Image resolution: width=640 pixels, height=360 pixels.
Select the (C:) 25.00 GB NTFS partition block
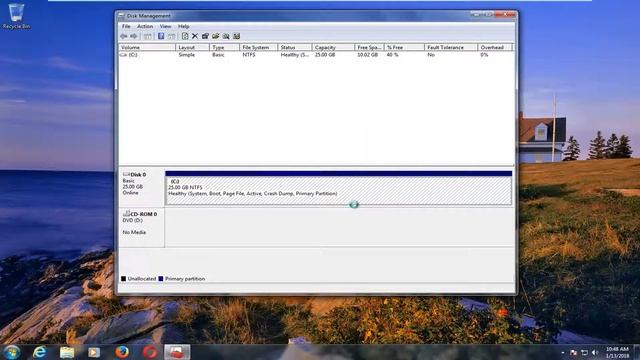pyautogui.click(x=338, y=188)
